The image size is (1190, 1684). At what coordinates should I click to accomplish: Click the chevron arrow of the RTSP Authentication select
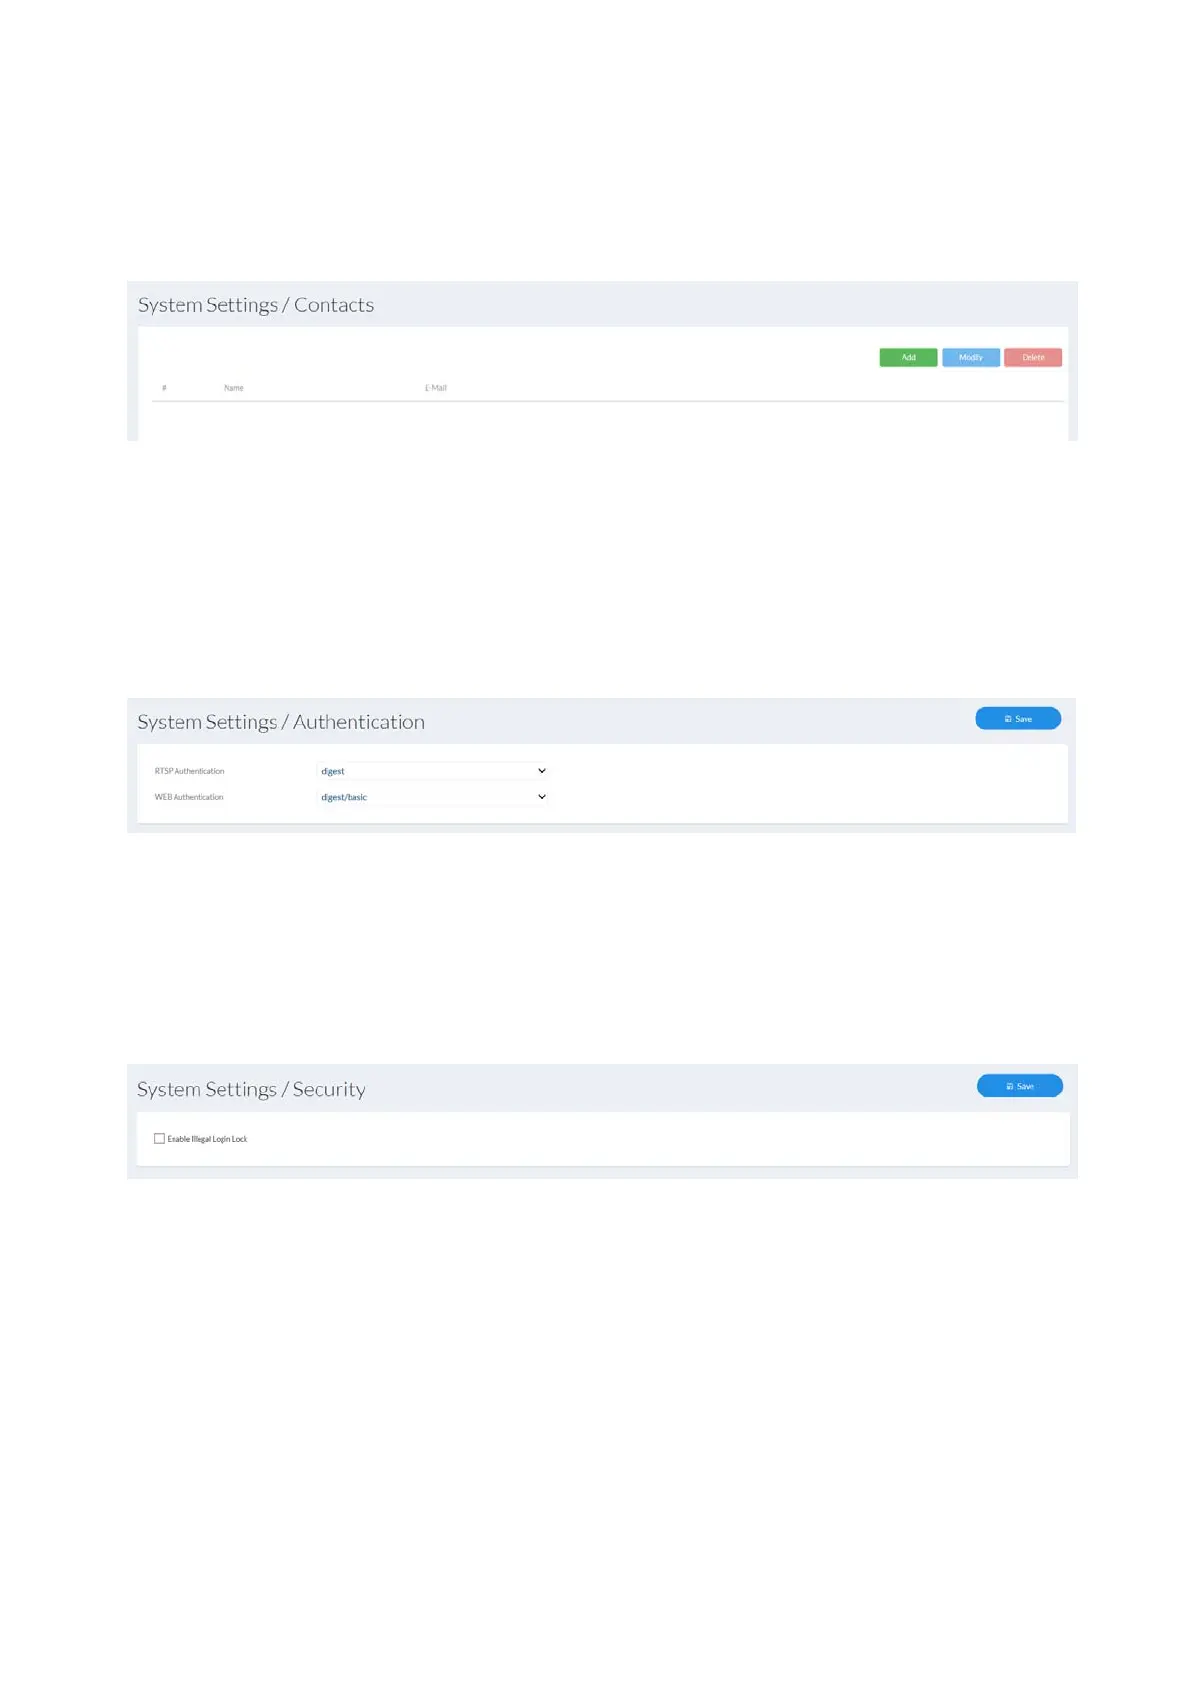(542, 771)
